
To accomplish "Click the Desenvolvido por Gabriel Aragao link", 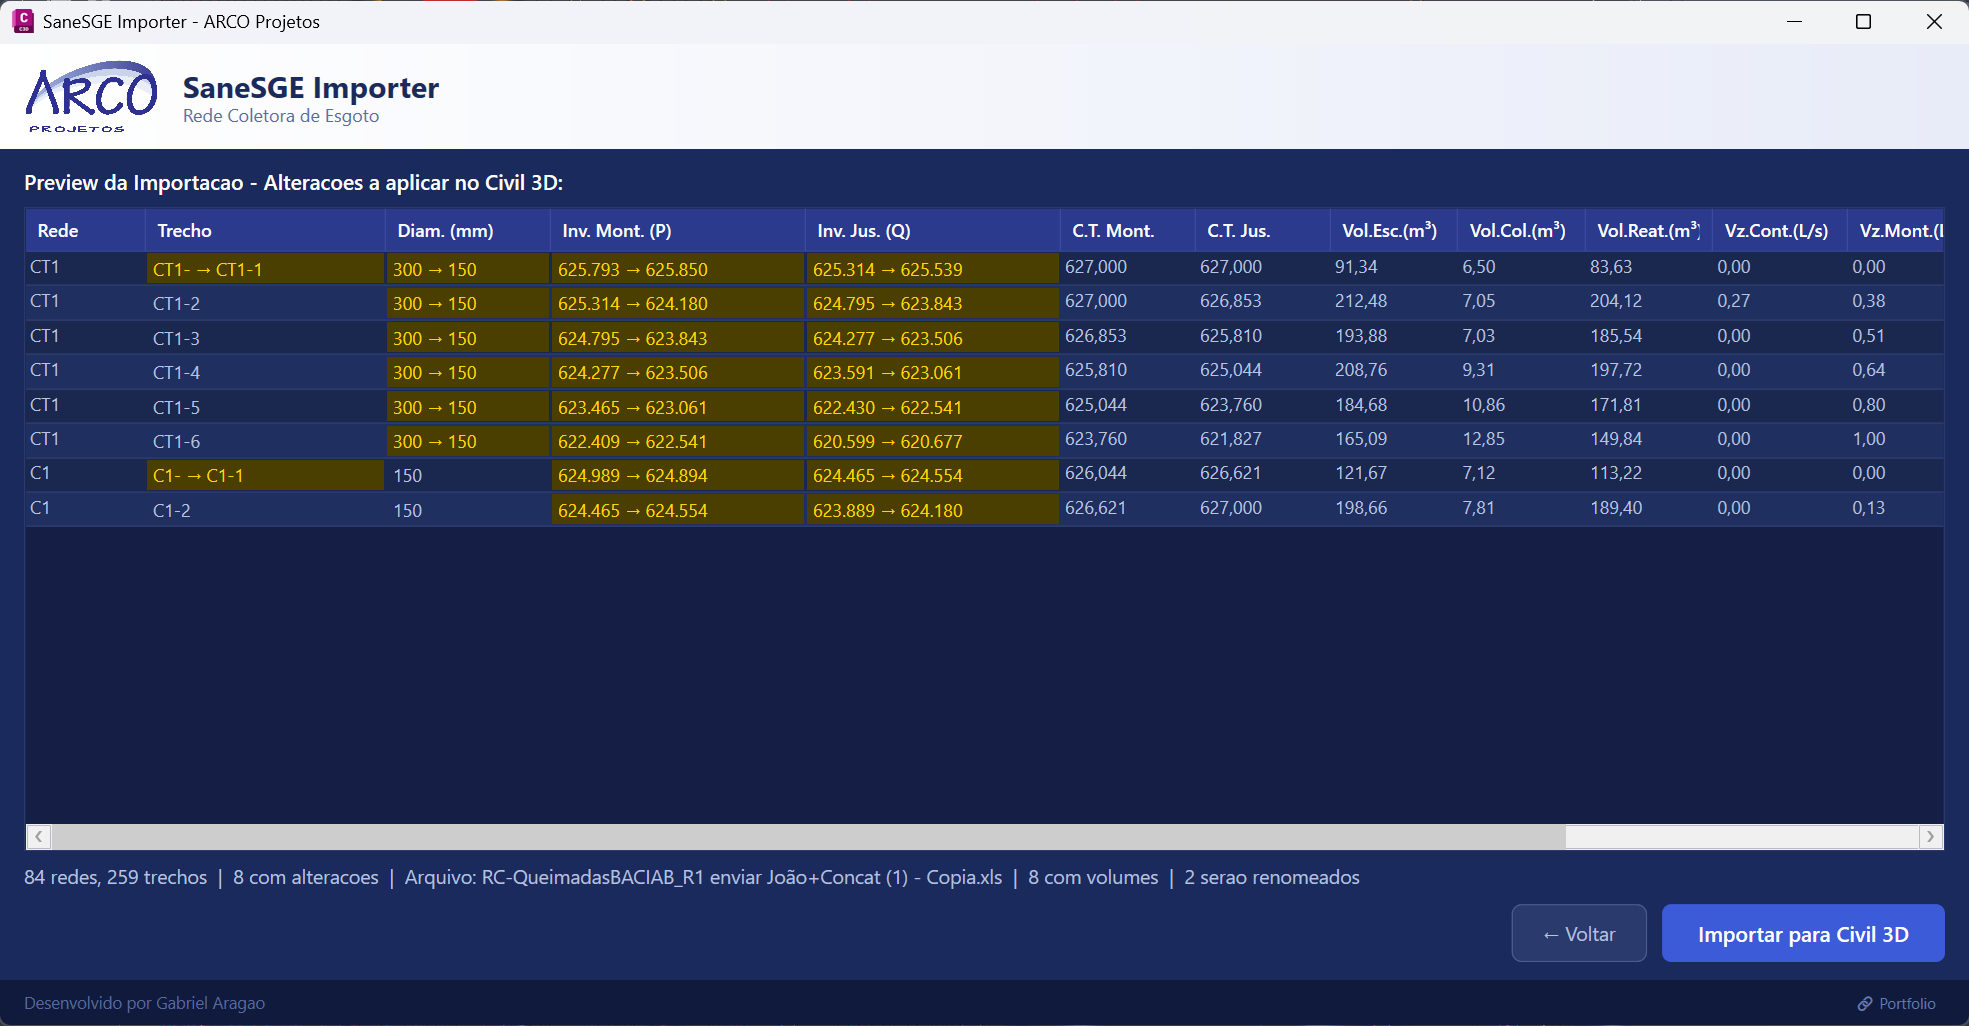I will tap(144, 1003).
